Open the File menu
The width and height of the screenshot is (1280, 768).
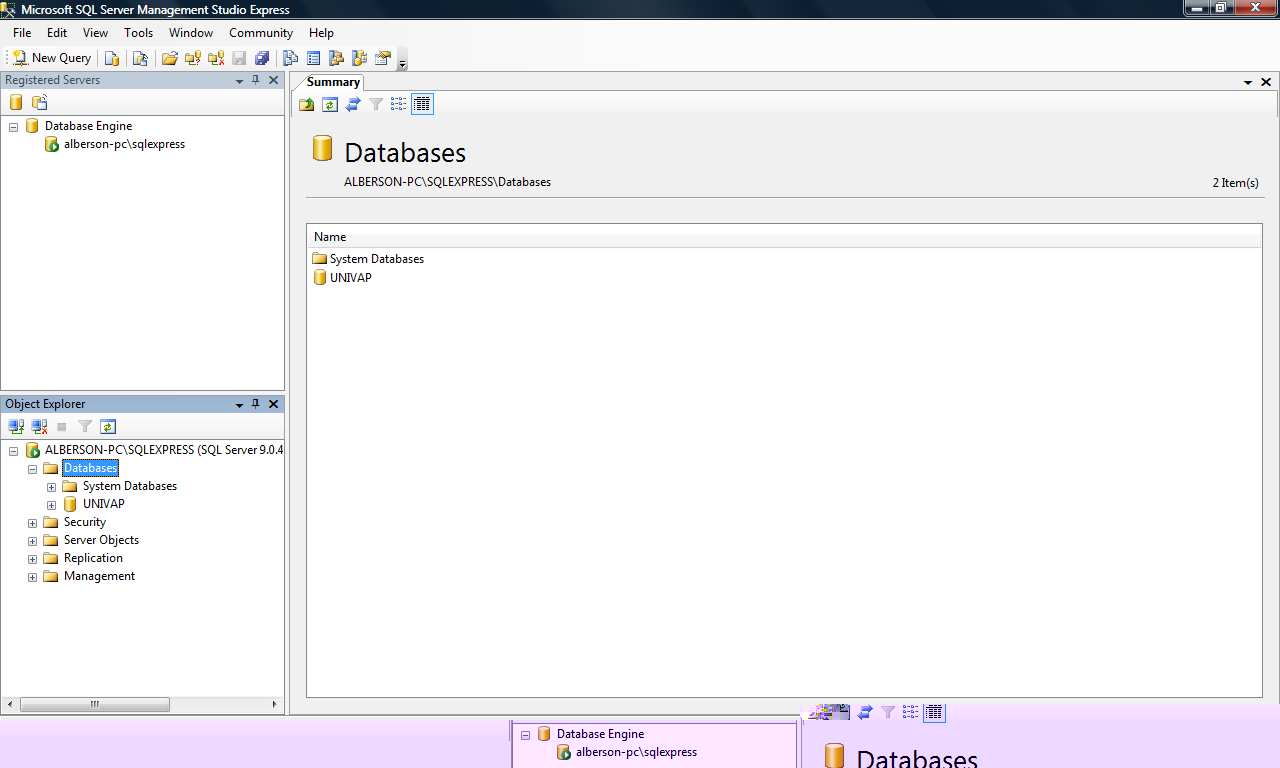(x=22, y=33)
